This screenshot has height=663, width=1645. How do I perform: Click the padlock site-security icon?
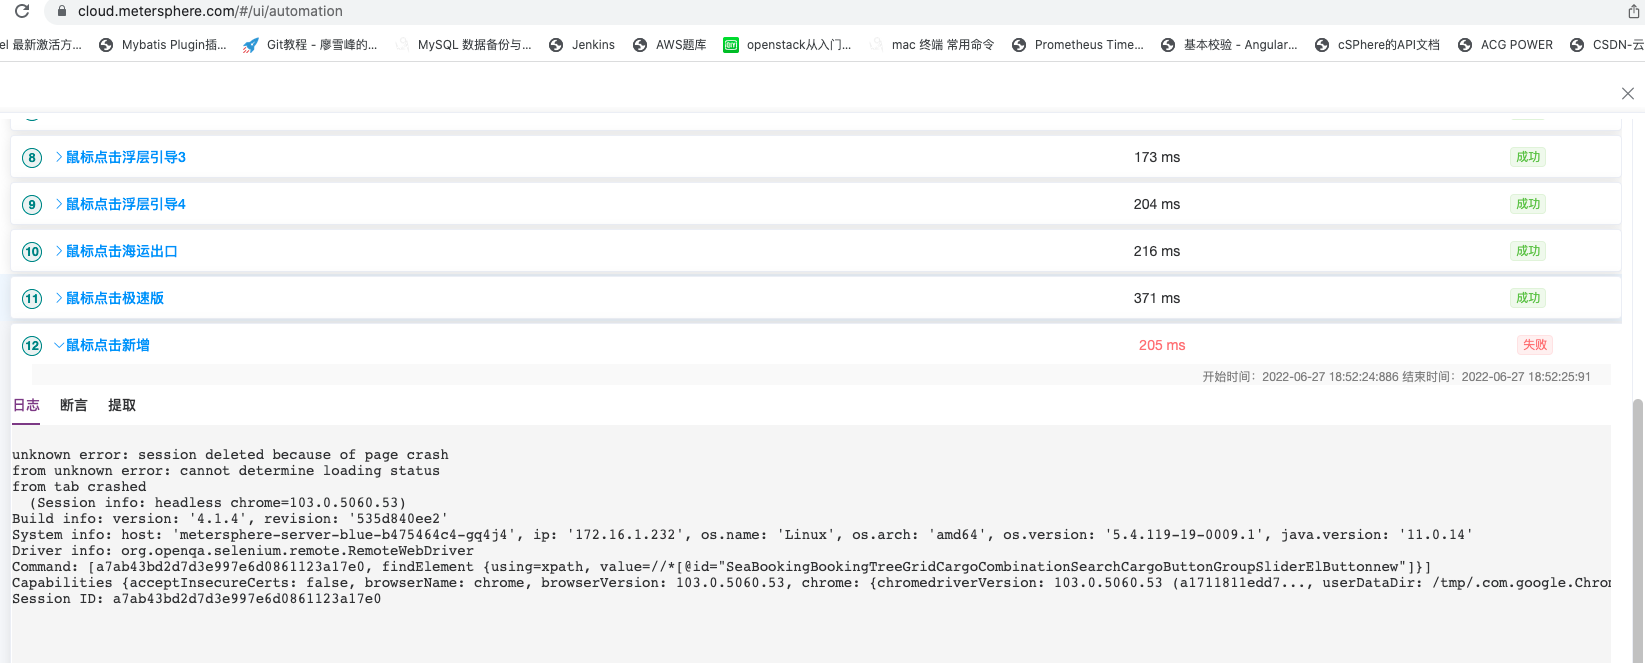click(62, 11)
